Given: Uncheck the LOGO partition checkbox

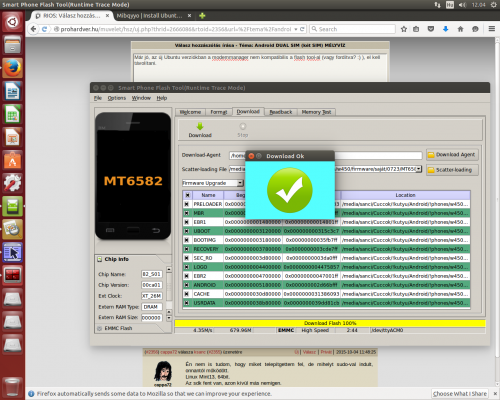Looking at the screenshot, I should coord(187,267).
